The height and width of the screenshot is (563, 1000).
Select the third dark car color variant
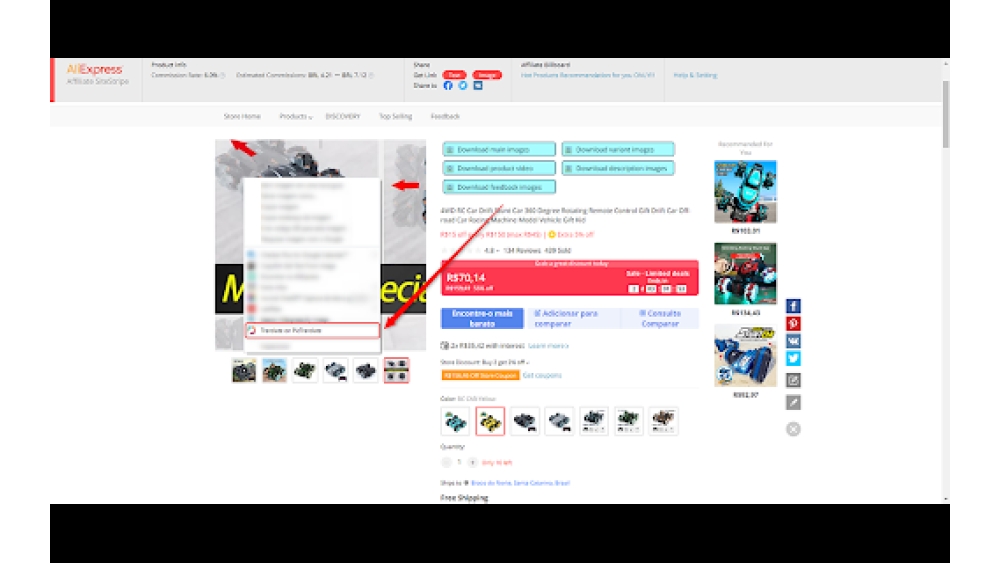point(525,421)
